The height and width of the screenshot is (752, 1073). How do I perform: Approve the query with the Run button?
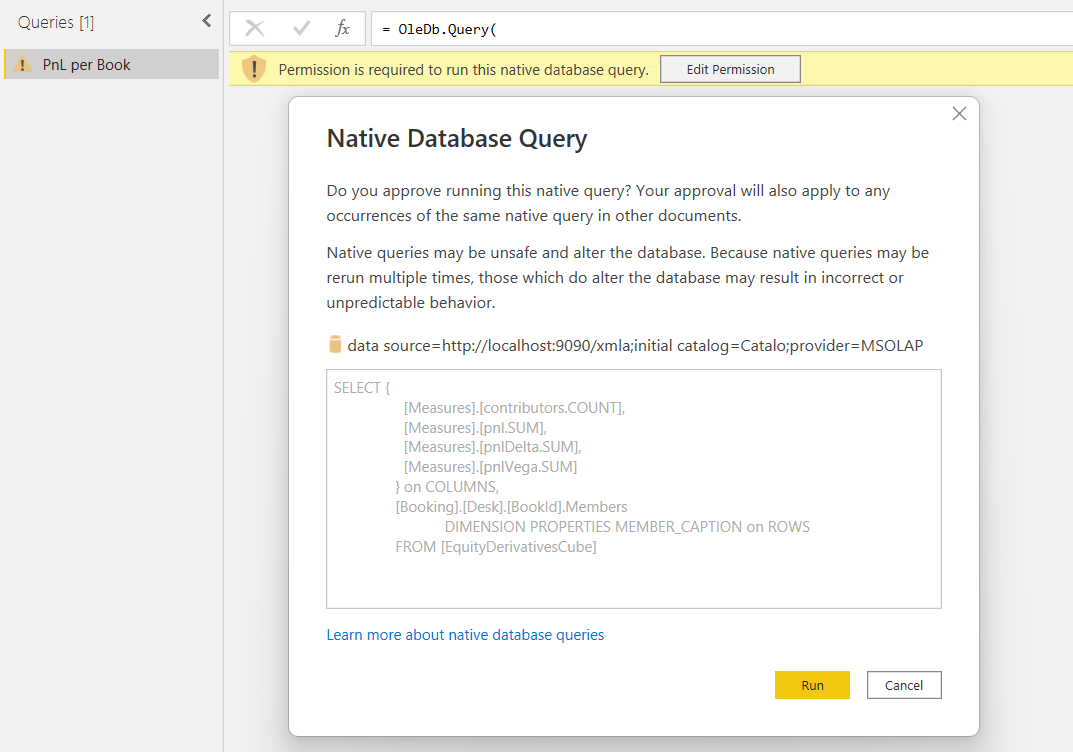click(x=812, y=685)
